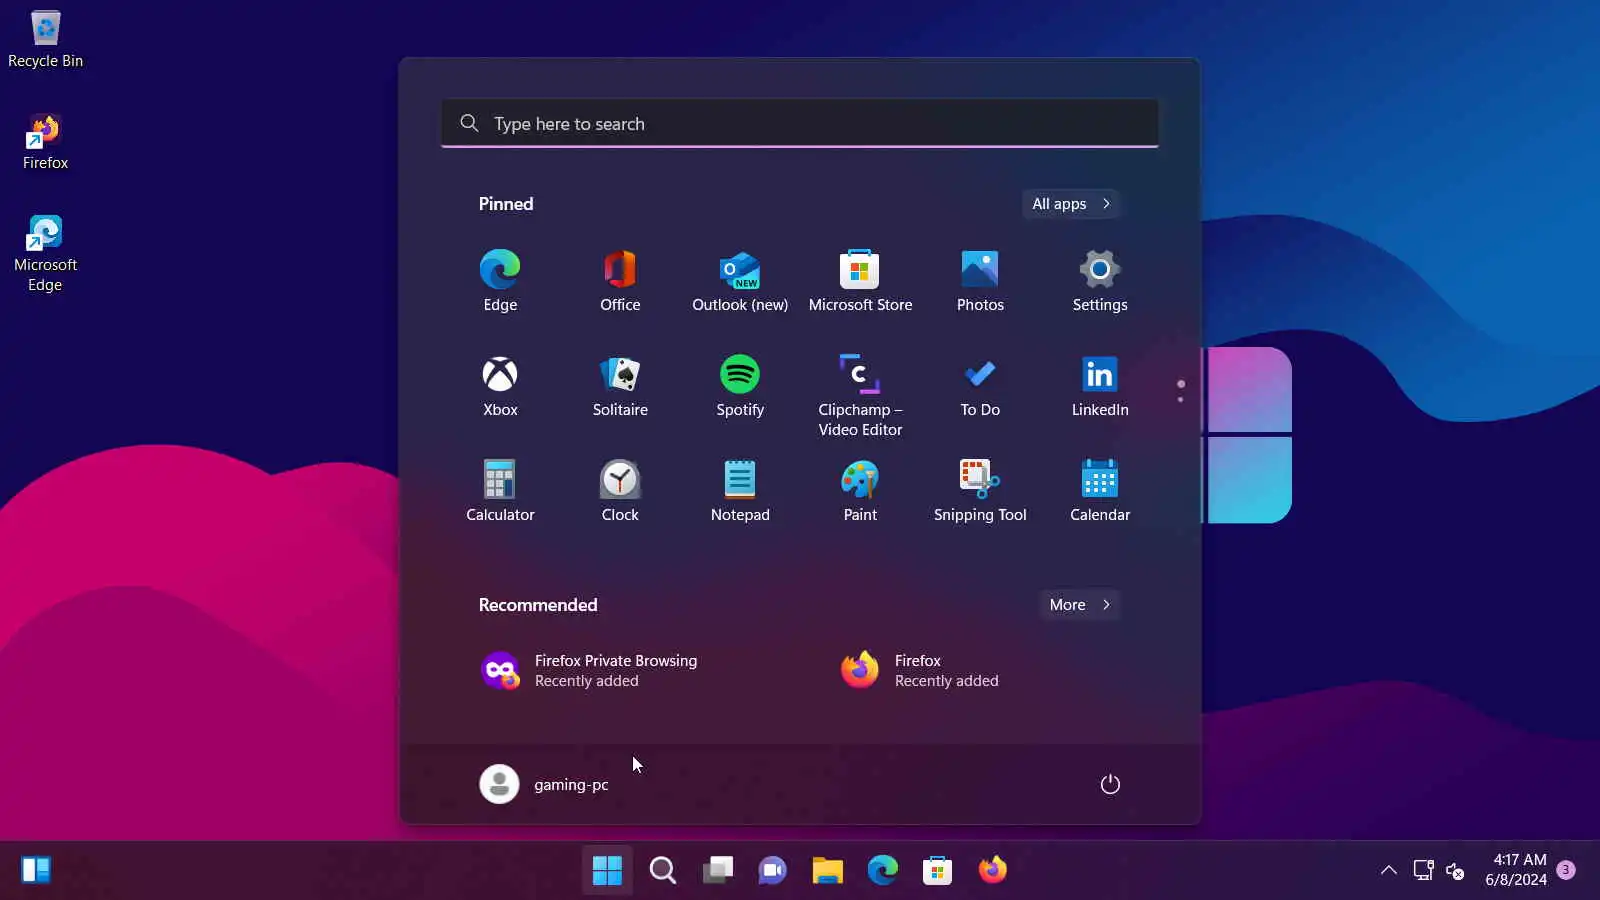Viewport: 1600px width, 900px height.
Task: Launch Office from pinned apps
Action: (620, 281)
